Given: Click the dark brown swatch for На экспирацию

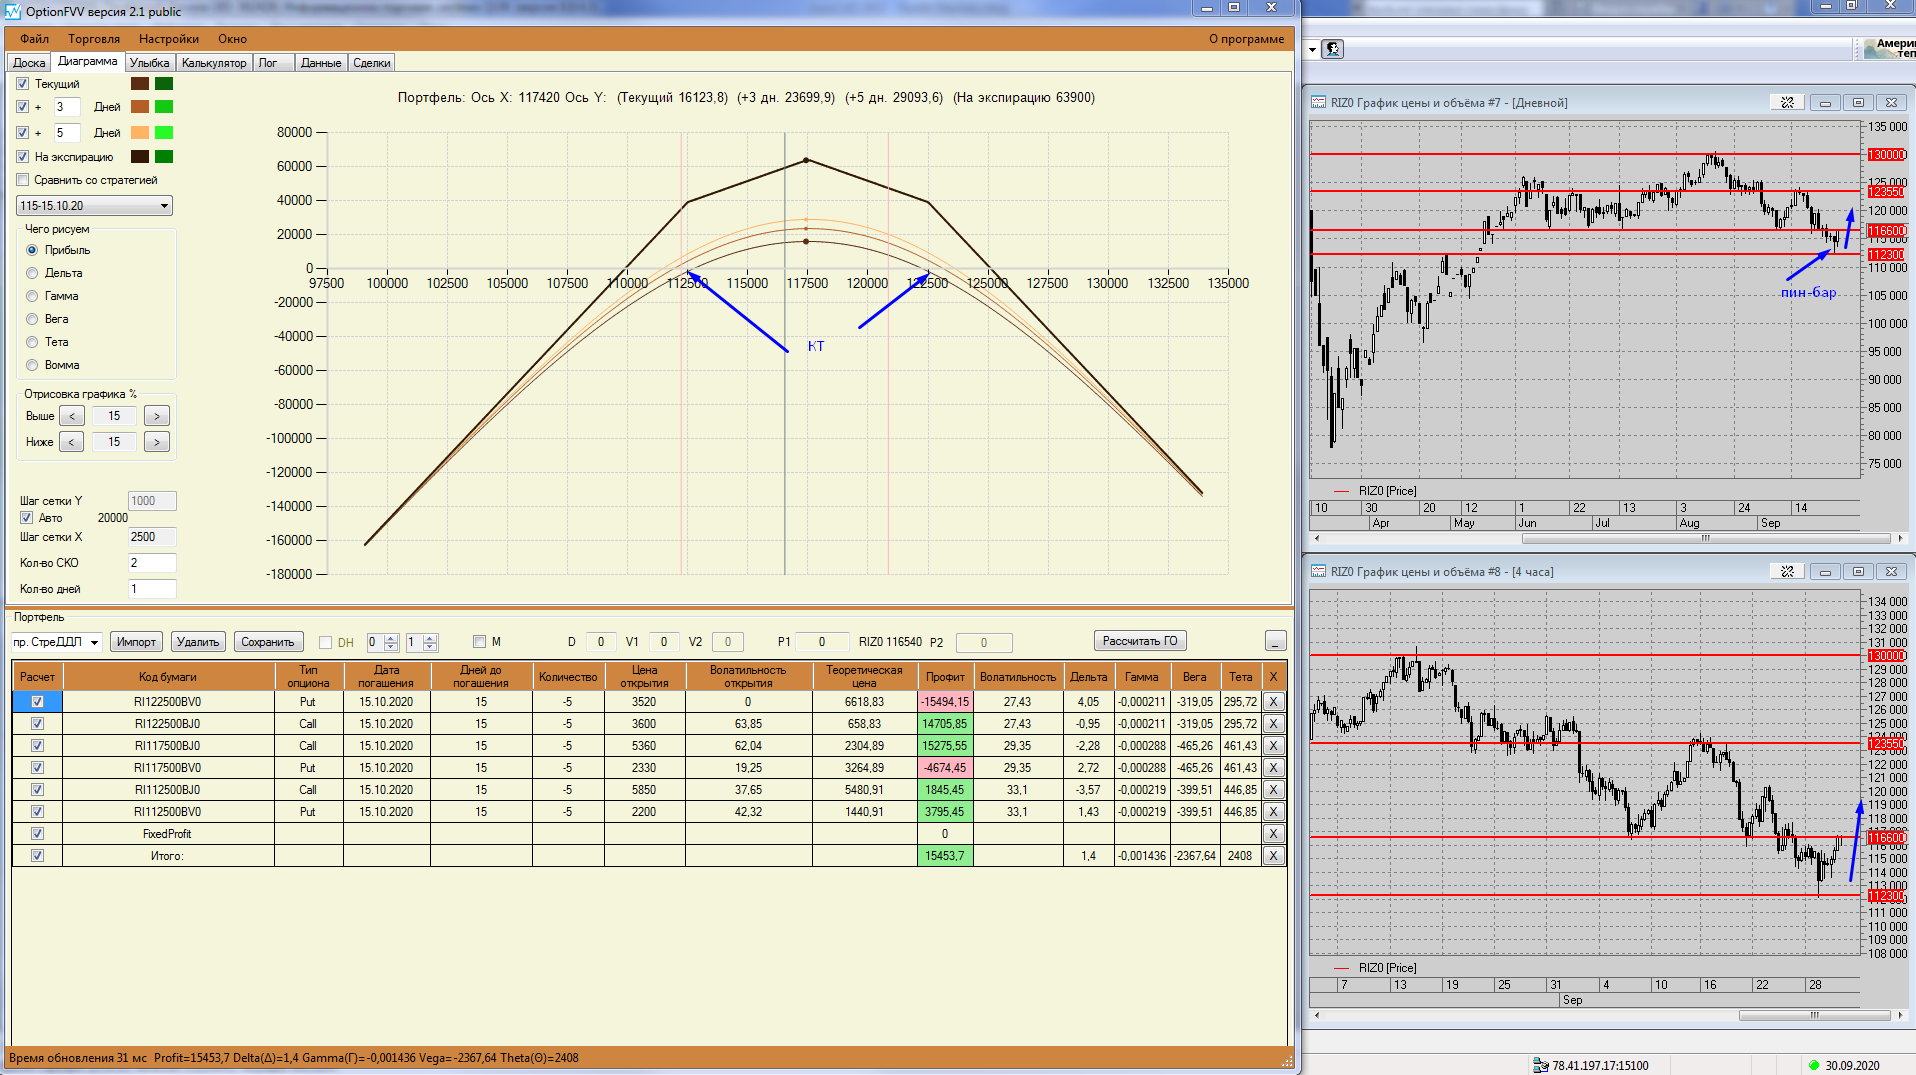Looking at the screenshot, I should [140, 157].
